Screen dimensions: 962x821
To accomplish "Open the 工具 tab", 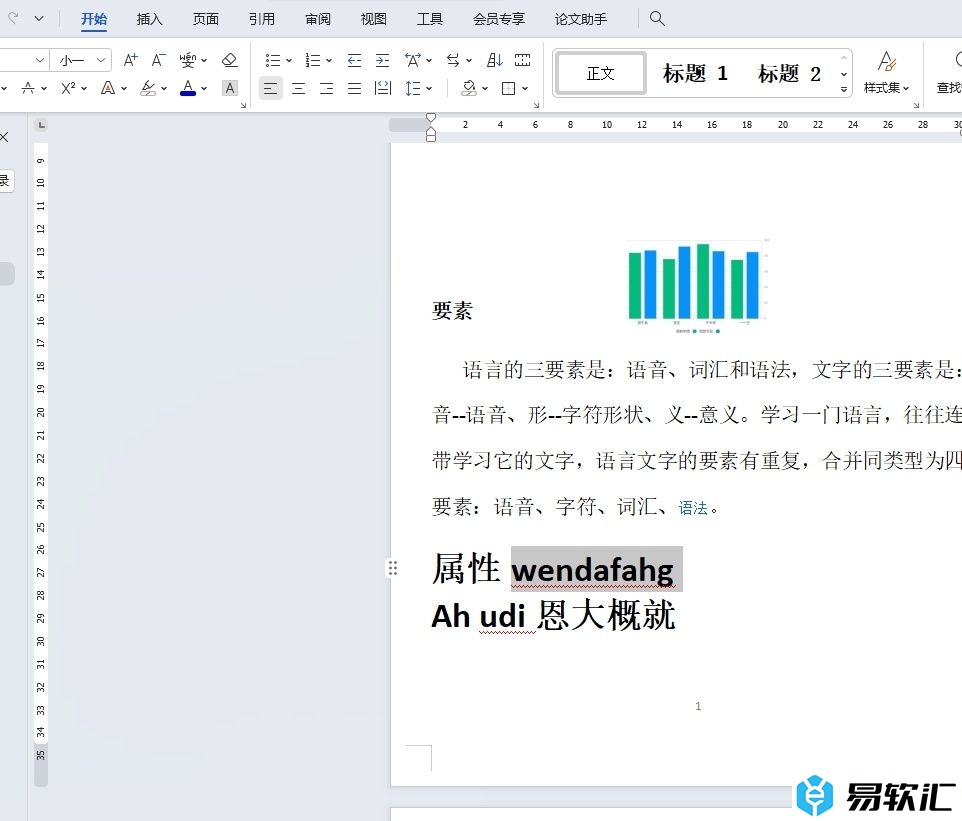I will 430,19.
